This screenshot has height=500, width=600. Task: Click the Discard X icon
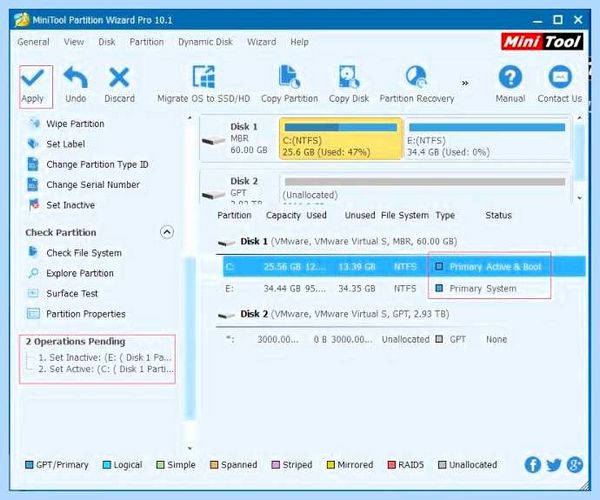click(x=119, y=78)
